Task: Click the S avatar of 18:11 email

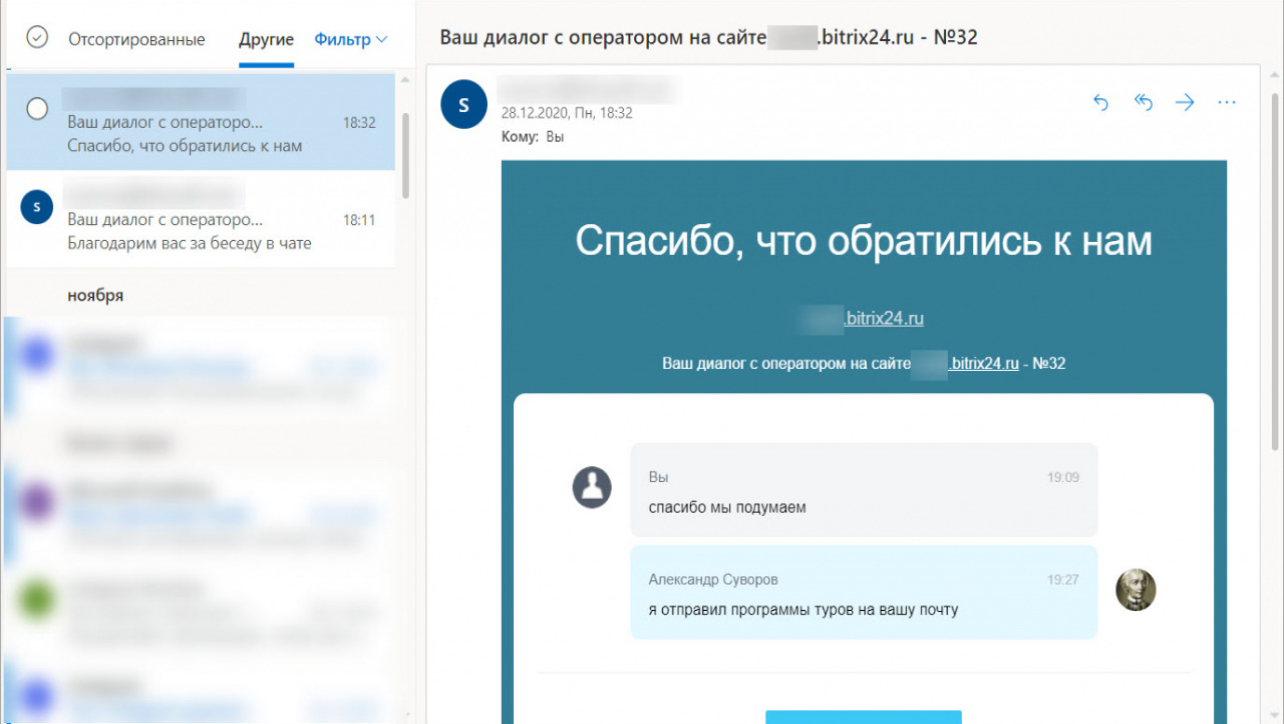Action: [x=37, y=207]
